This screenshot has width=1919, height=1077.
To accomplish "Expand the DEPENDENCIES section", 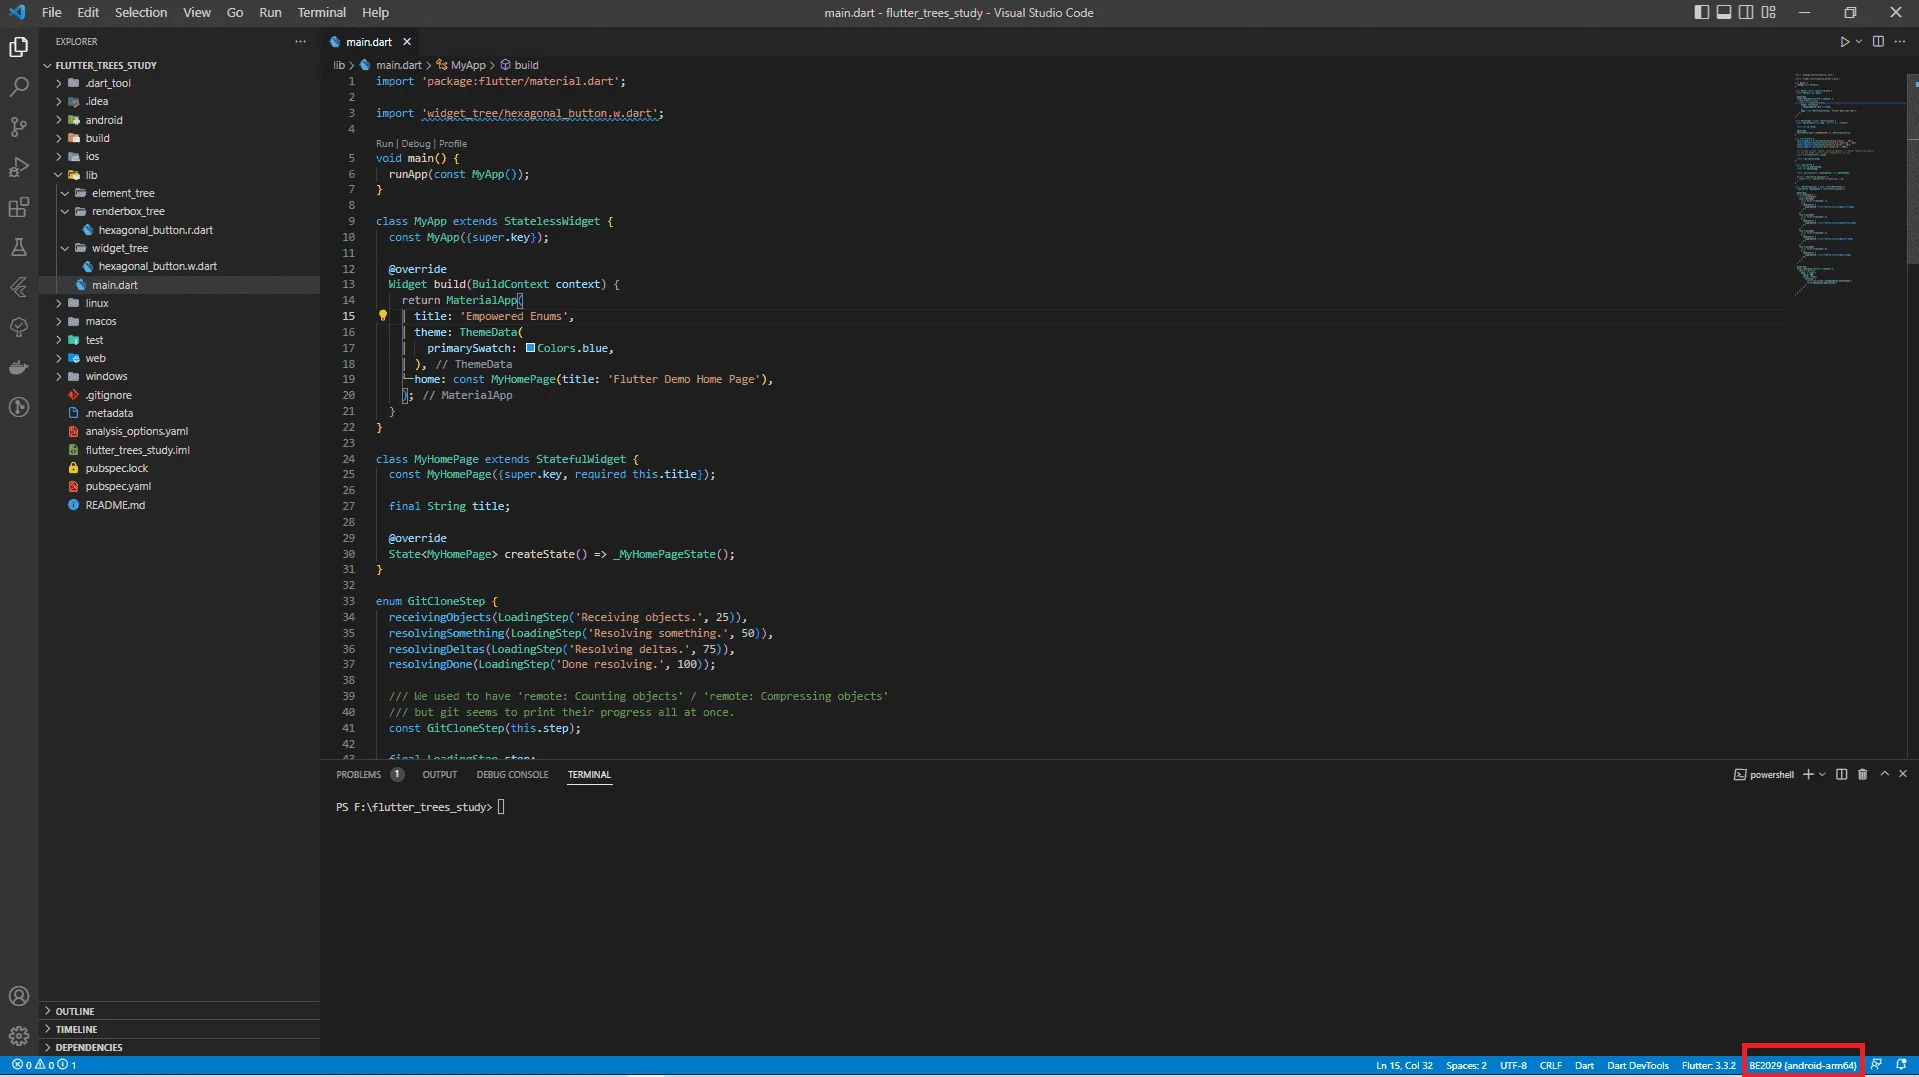I will click(x=89, y=1048).
